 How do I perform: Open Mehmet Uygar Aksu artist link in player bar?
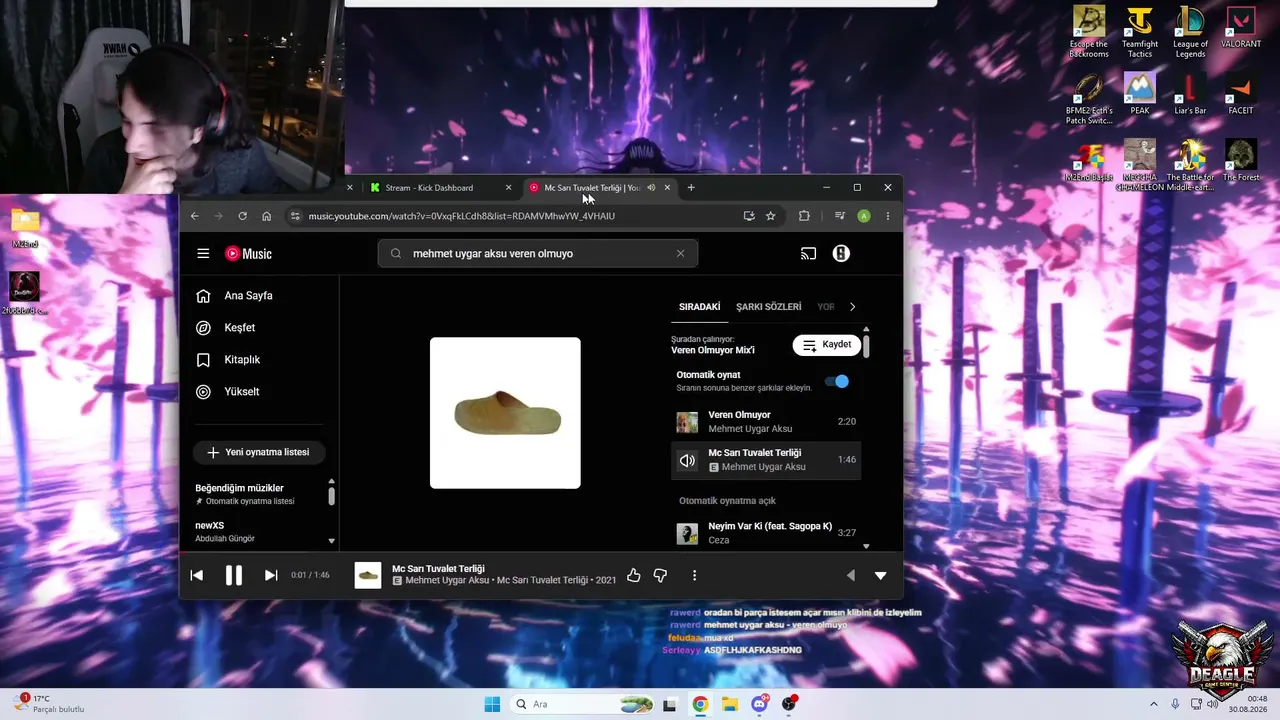point(447,581)
